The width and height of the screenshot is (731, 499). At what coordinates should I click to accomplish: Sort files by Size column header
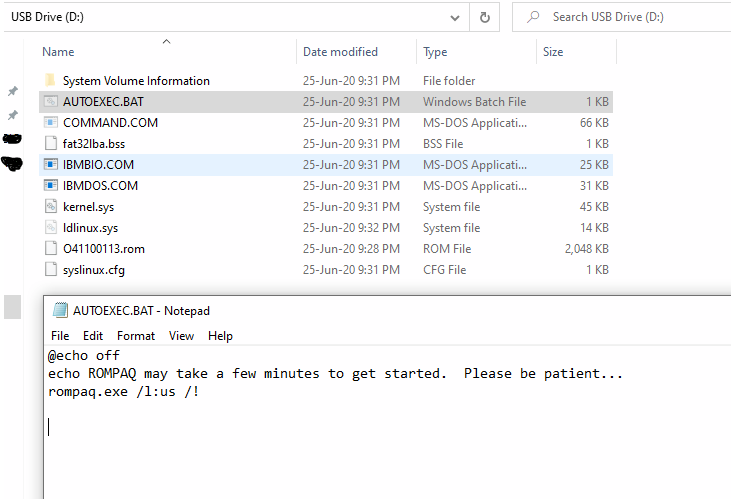553,52
